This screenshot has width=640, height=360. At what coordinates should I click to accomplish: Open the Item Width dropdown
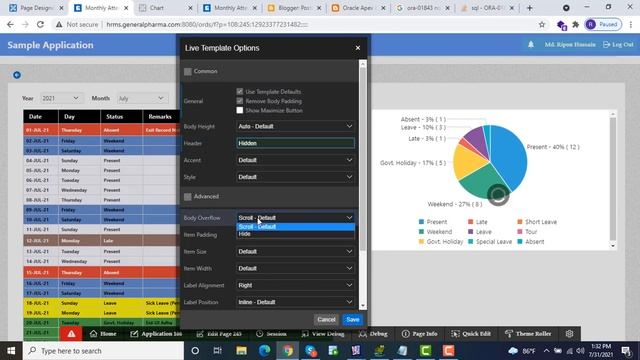(x=295, y=268)
